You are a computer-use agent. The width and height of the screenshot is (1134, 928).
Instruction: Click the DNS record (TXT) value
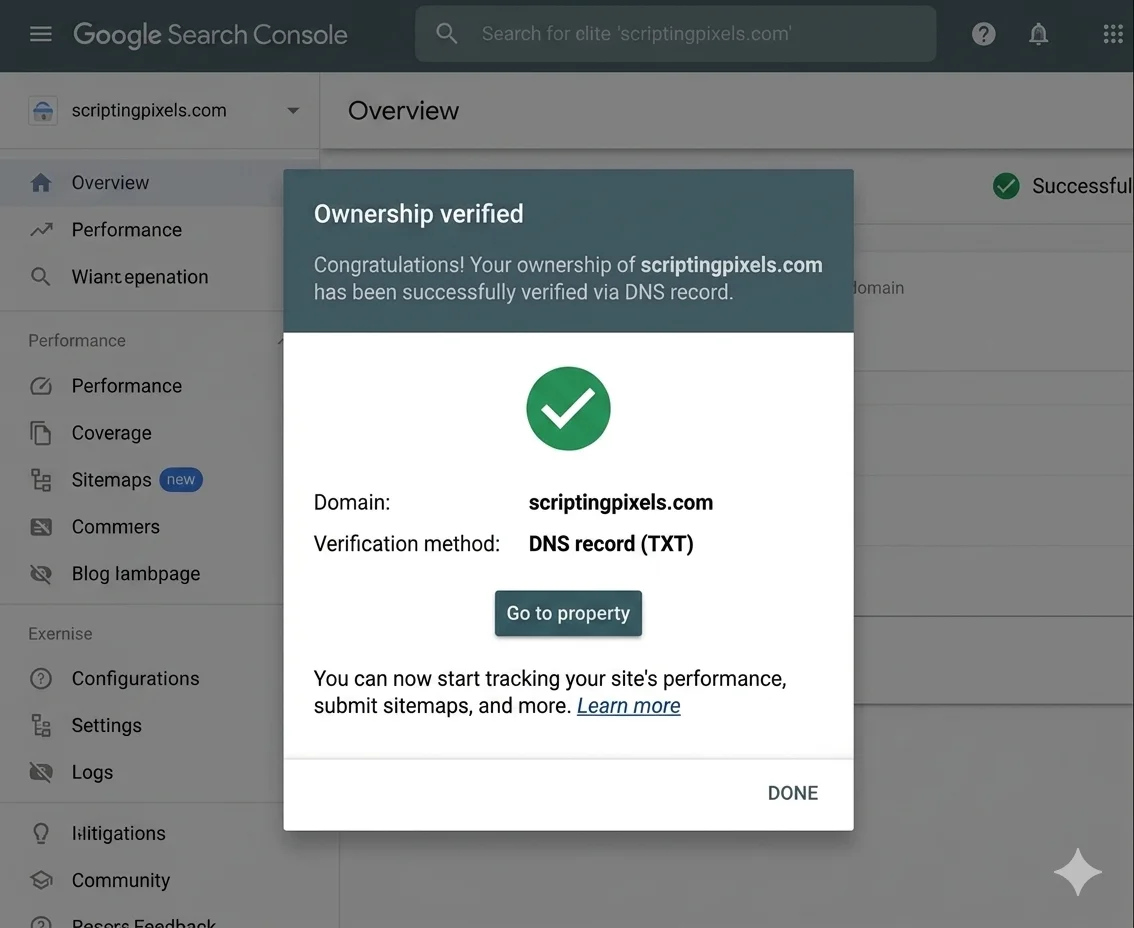[611, 544]
